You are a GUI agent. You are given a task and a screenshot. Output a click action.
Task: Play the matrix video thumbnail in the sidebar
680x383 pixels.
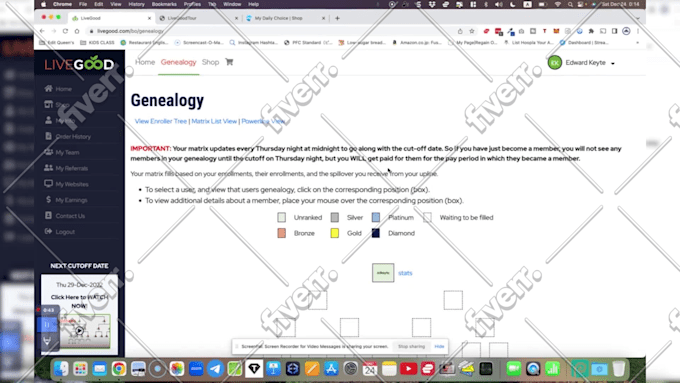coord(79,331)
